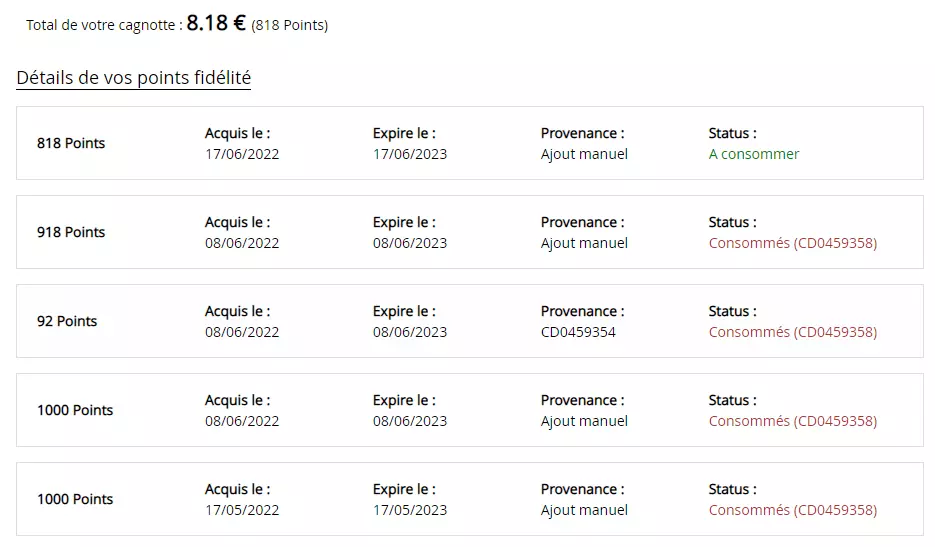Click "Ajout manuel" in the 818 Points row
This screenshot has width=935, height=547.
(x=584, y=154)
